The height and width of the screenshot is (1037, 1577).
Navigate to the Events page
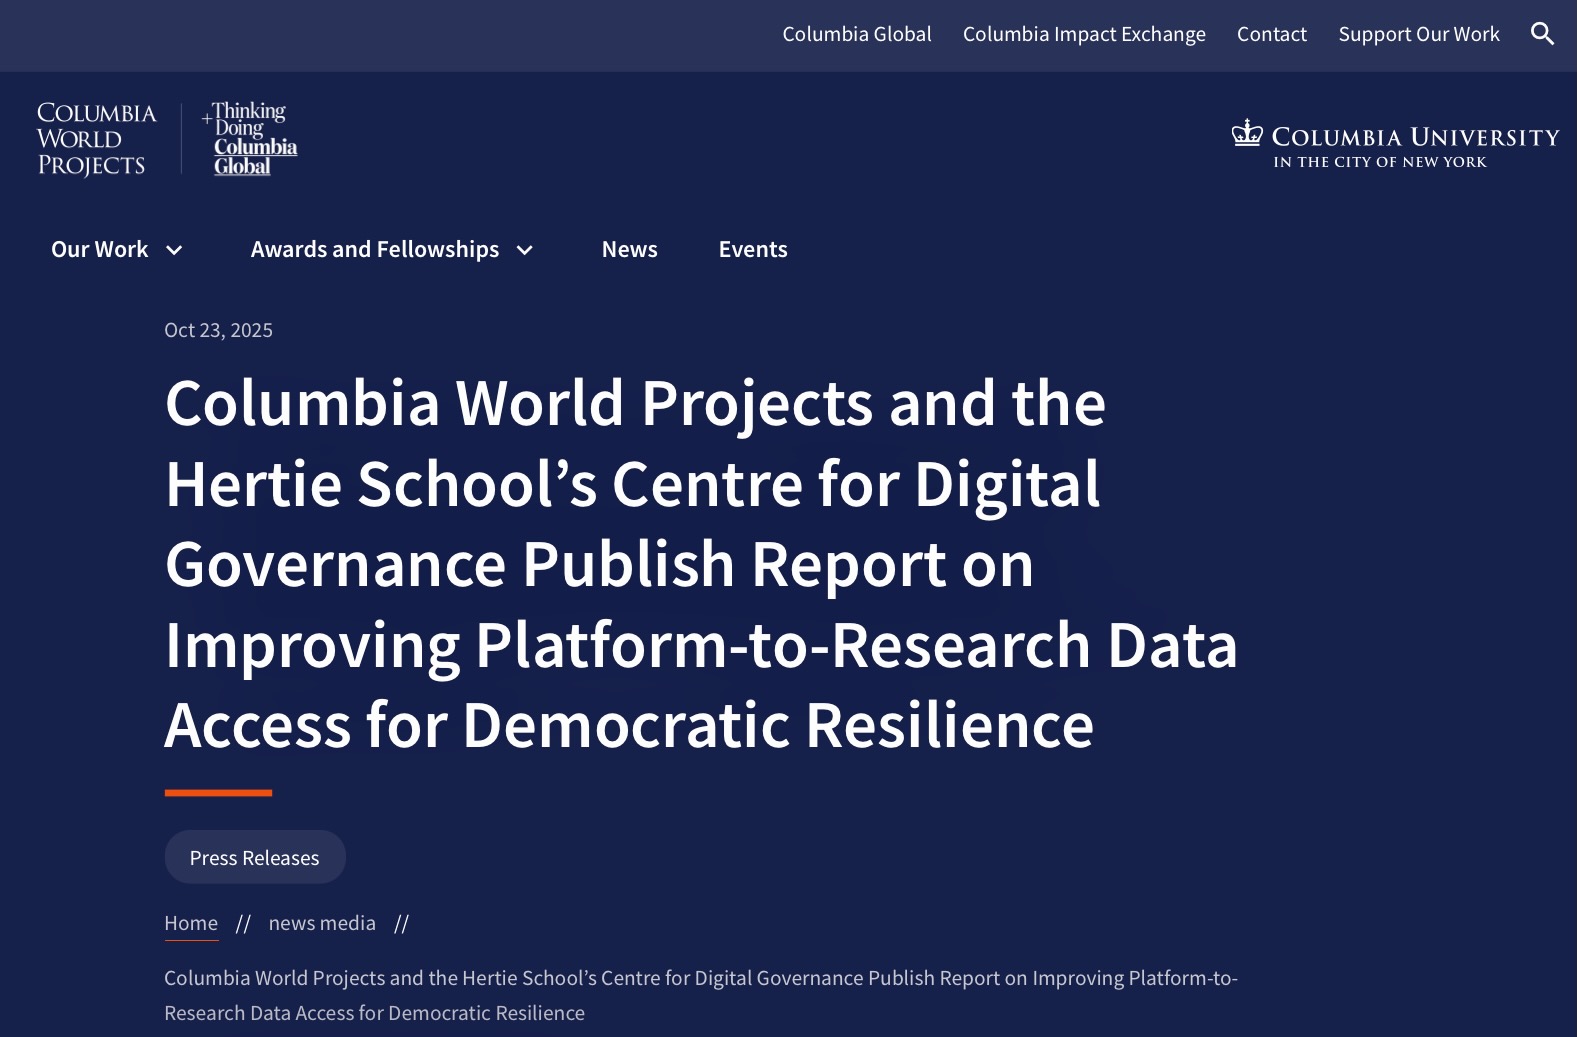(752, 249)
